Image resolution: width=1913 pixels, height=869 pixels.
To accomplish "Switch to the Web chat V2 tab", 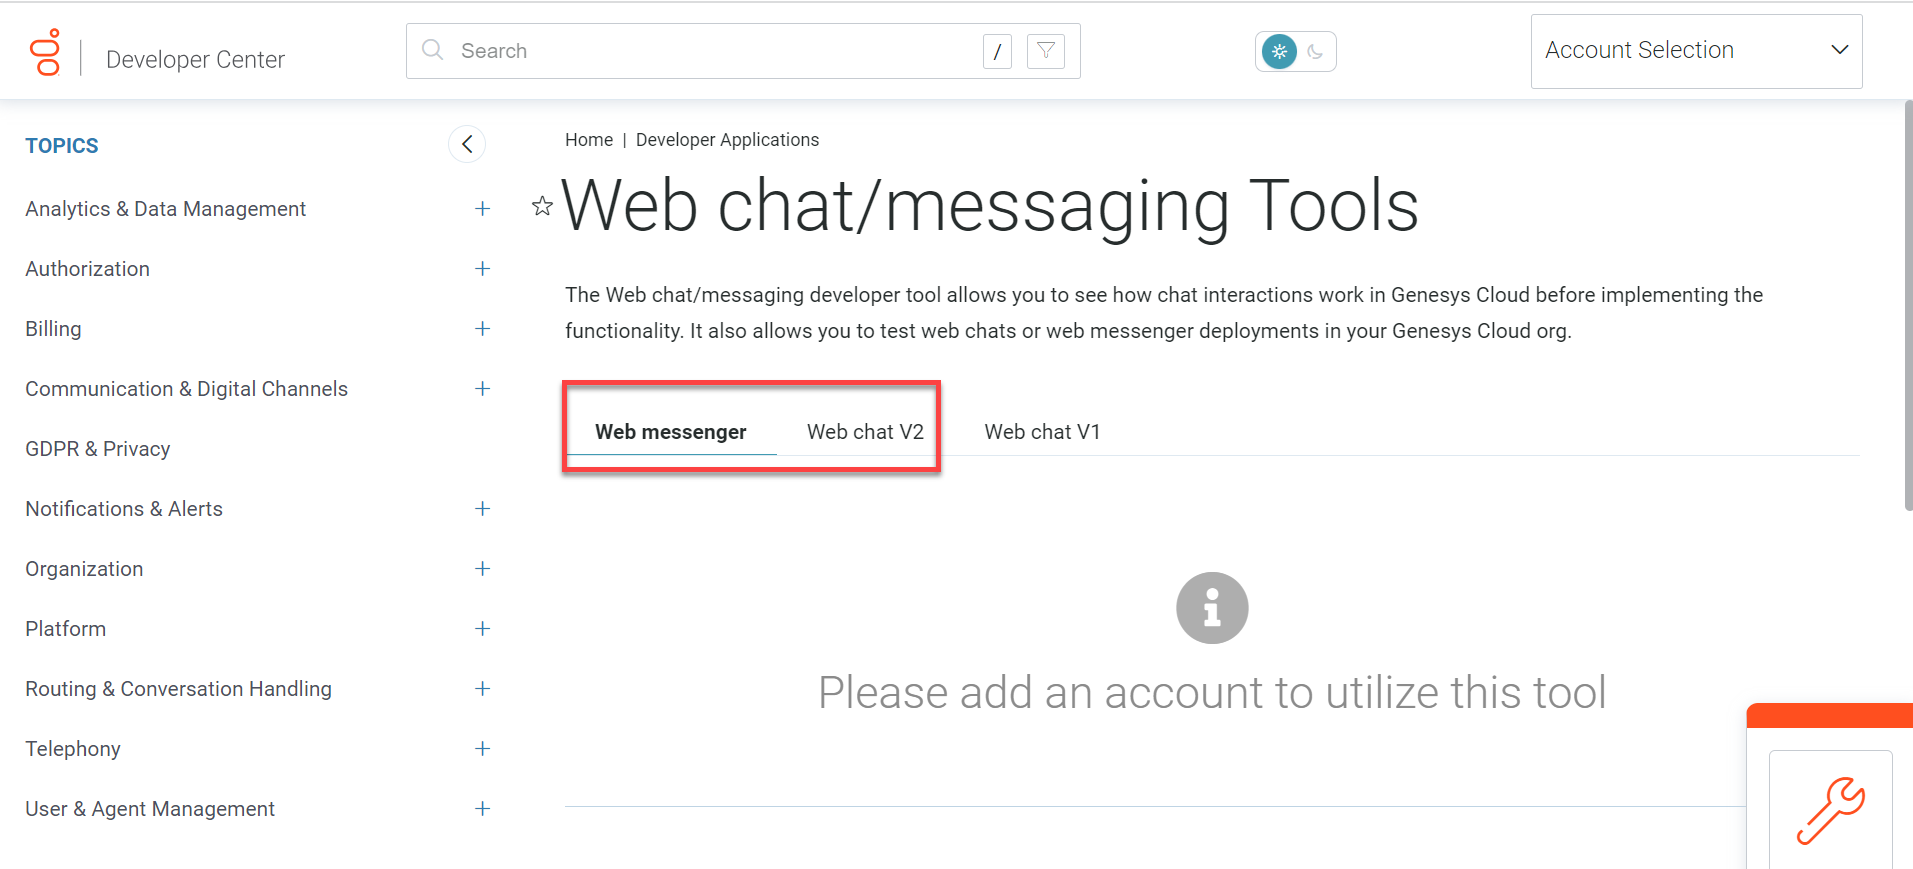I will 865,432.
